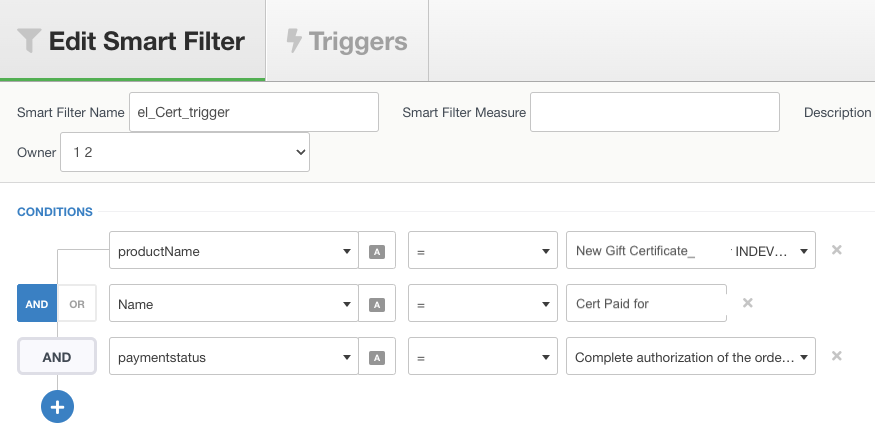Click the 'A' type icon beside Name

coord(377,305)
